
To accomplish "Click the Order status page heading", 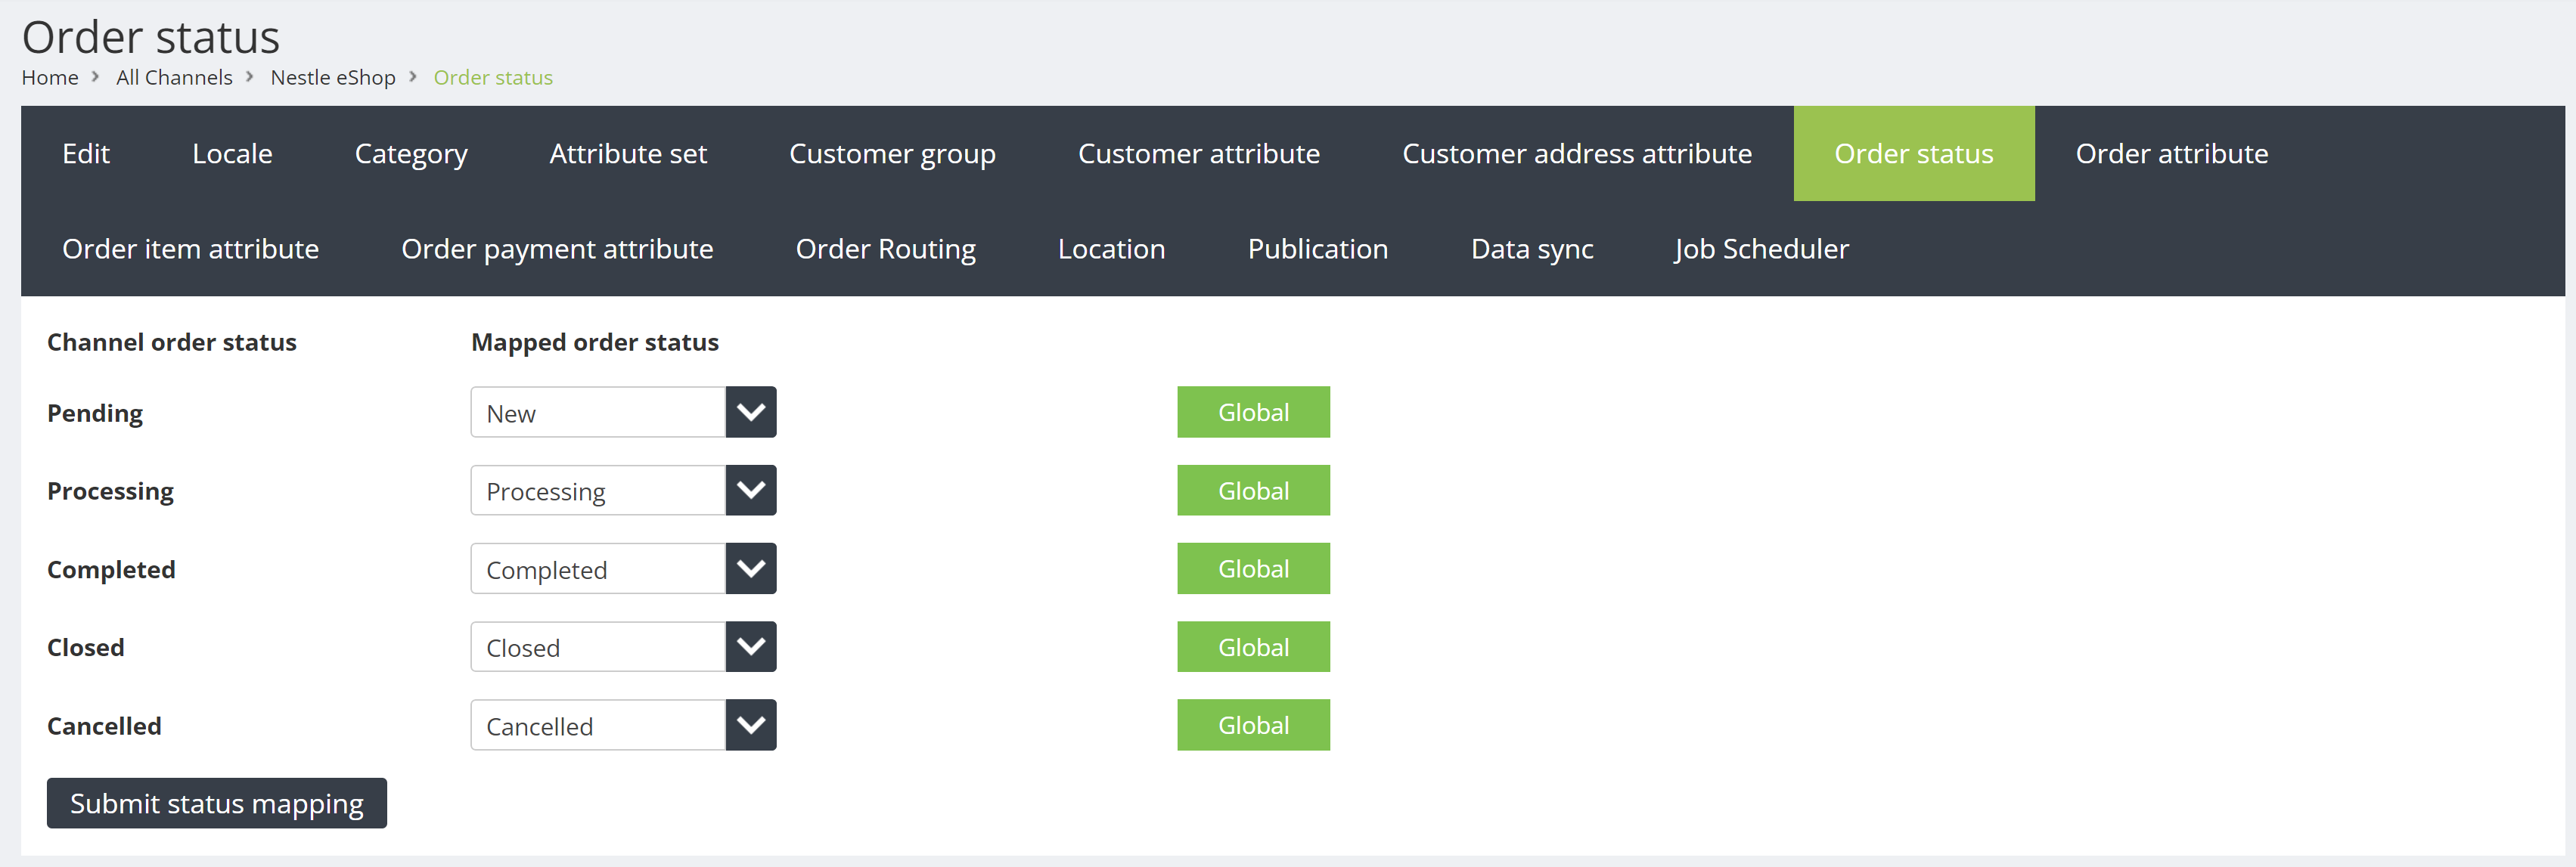I will click(151, 37).
